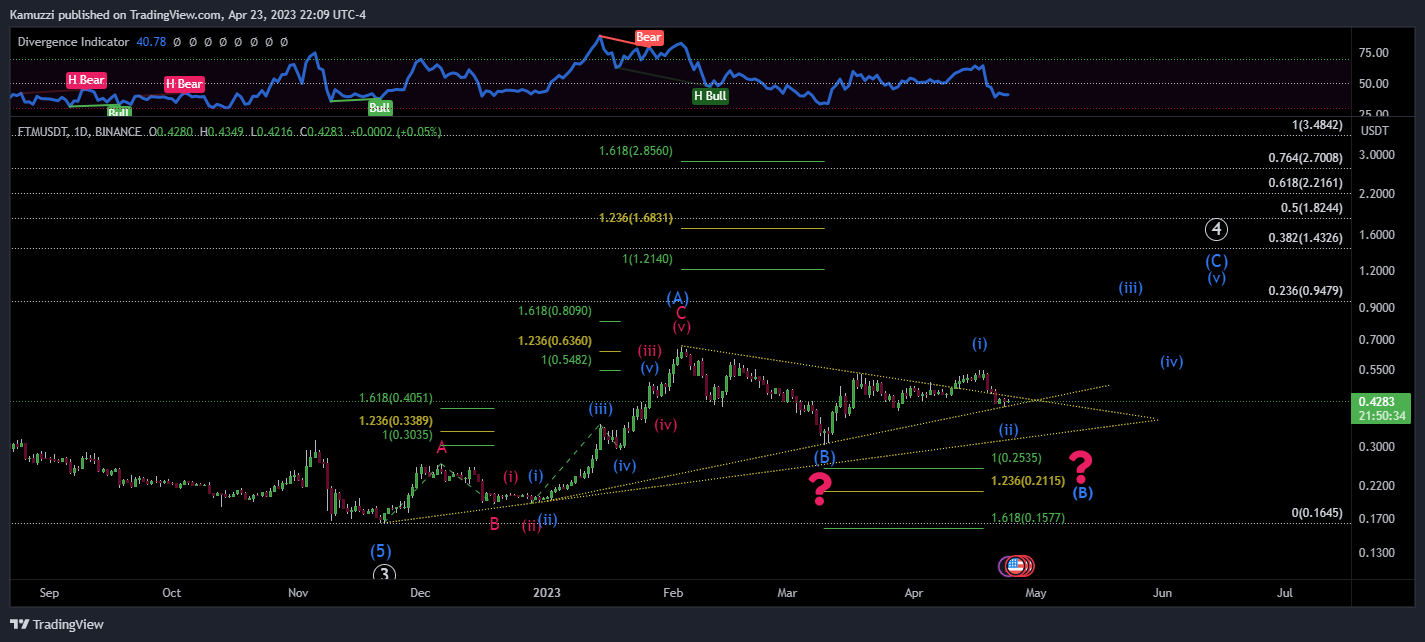Select the Fib label 1.236(0.6360)
The width and height of the screenshot is (1425, 642).
[555, 341]
